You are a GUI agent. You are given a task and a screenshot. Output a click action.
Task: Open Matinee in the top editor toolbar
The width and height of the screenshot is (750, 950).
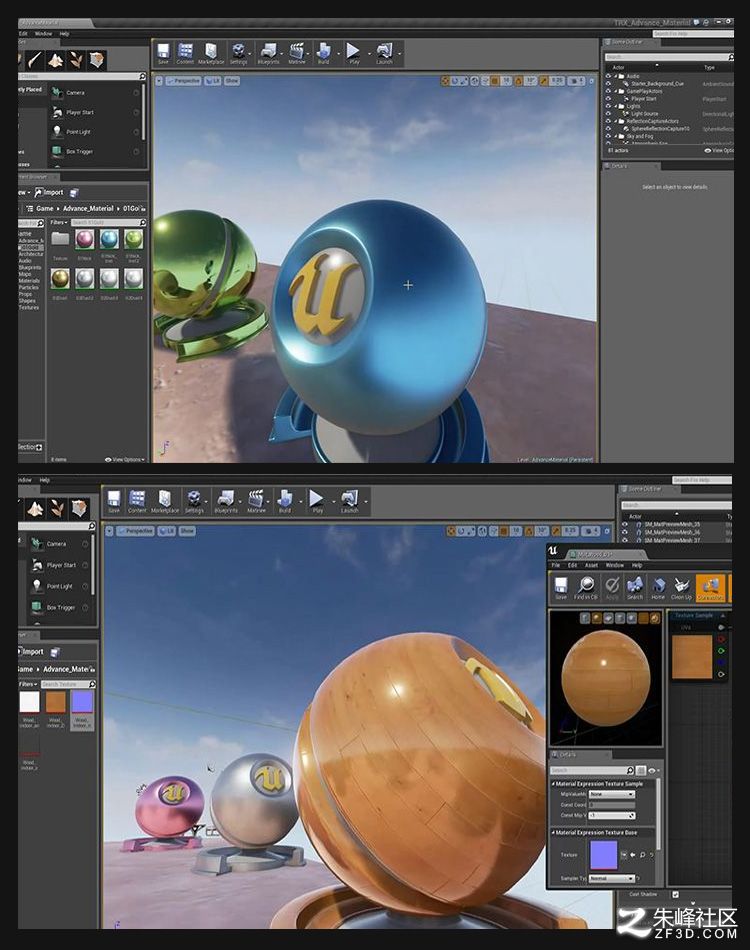click(296, 53)
